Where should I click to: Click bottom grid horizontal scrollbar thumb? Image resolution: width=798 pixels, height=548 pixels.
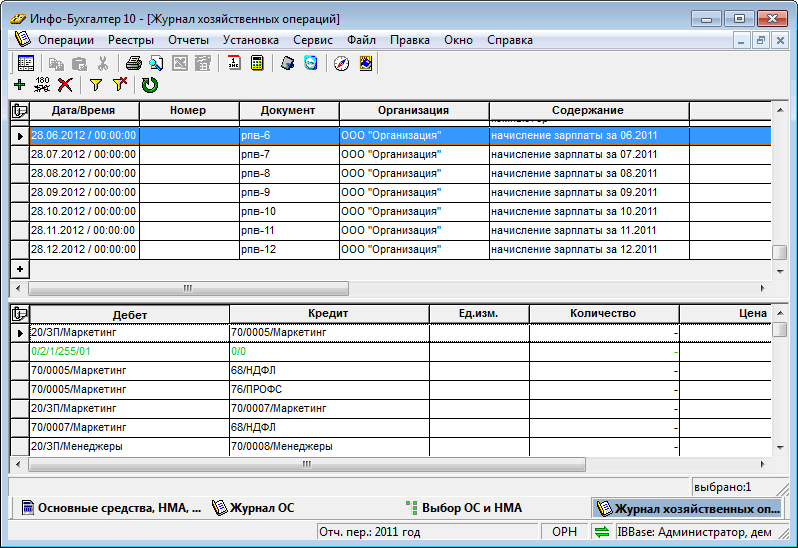(x=307, y=464)
